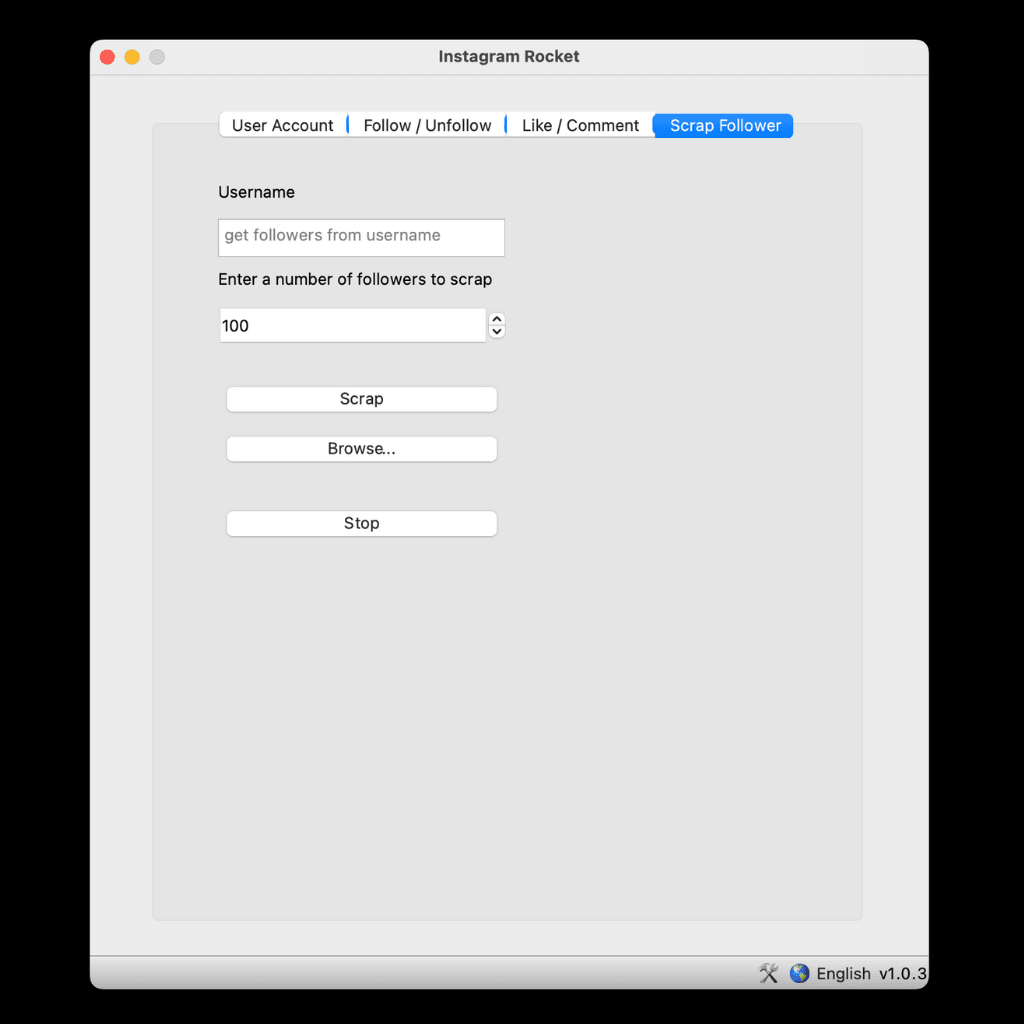The width and height of the screenshot is (1024, 1024).
Task: Open the Follow / Unfollow tab
Action: coord(427,124)
